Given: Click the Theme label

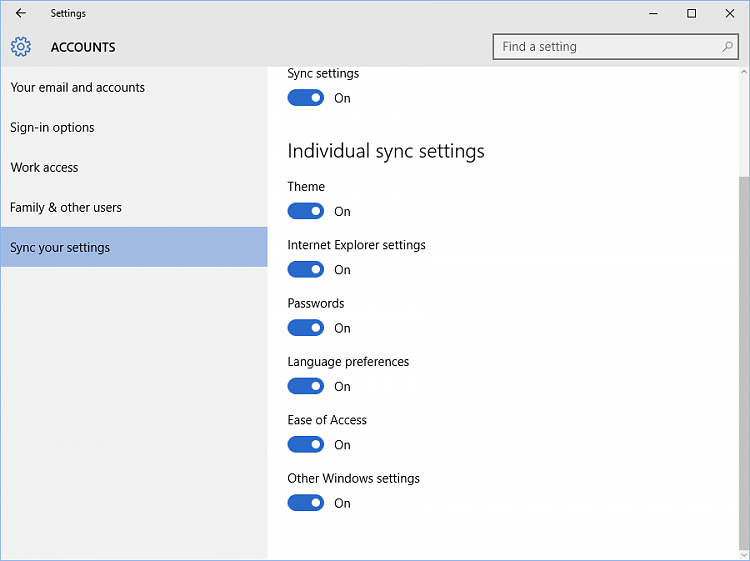Looking at the screenshot, I should (306, 187).
